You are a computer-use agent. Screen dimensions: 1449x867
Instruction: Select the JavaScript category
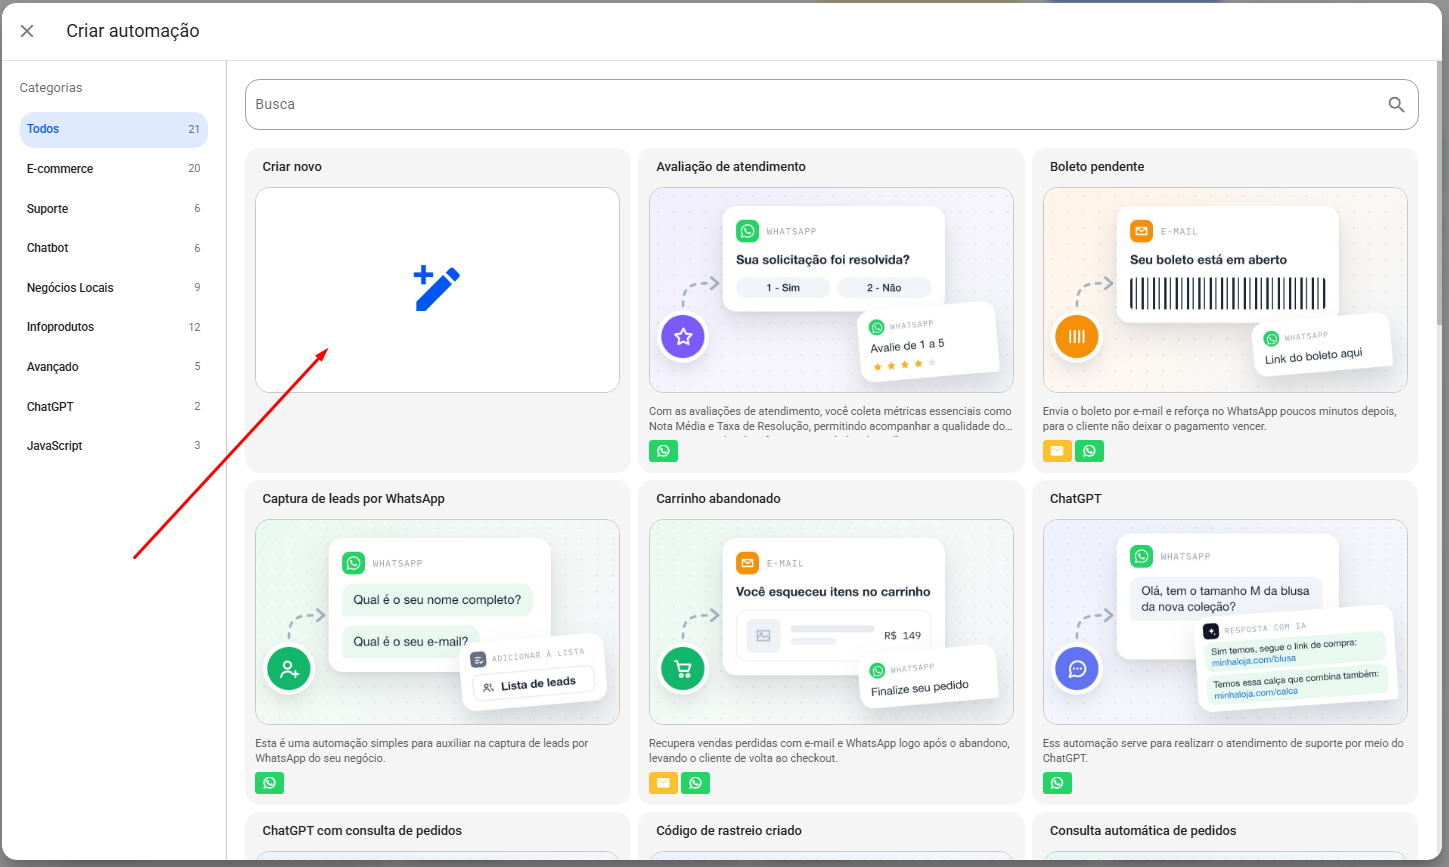[x=114, y=446]
